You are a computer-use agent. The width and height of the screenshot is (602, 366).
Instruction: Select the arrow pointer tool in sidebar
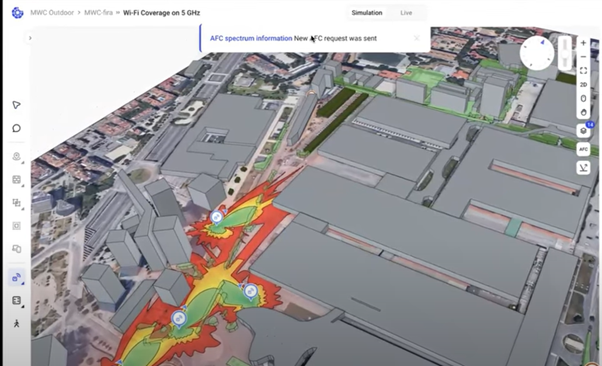coord(16,105)
